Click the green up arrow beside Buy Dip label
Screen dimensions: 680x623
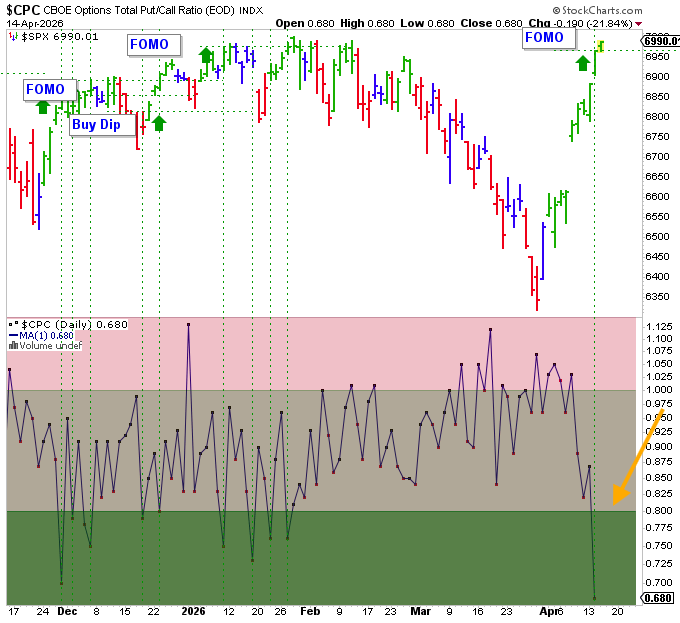click(x=159, y=123)
